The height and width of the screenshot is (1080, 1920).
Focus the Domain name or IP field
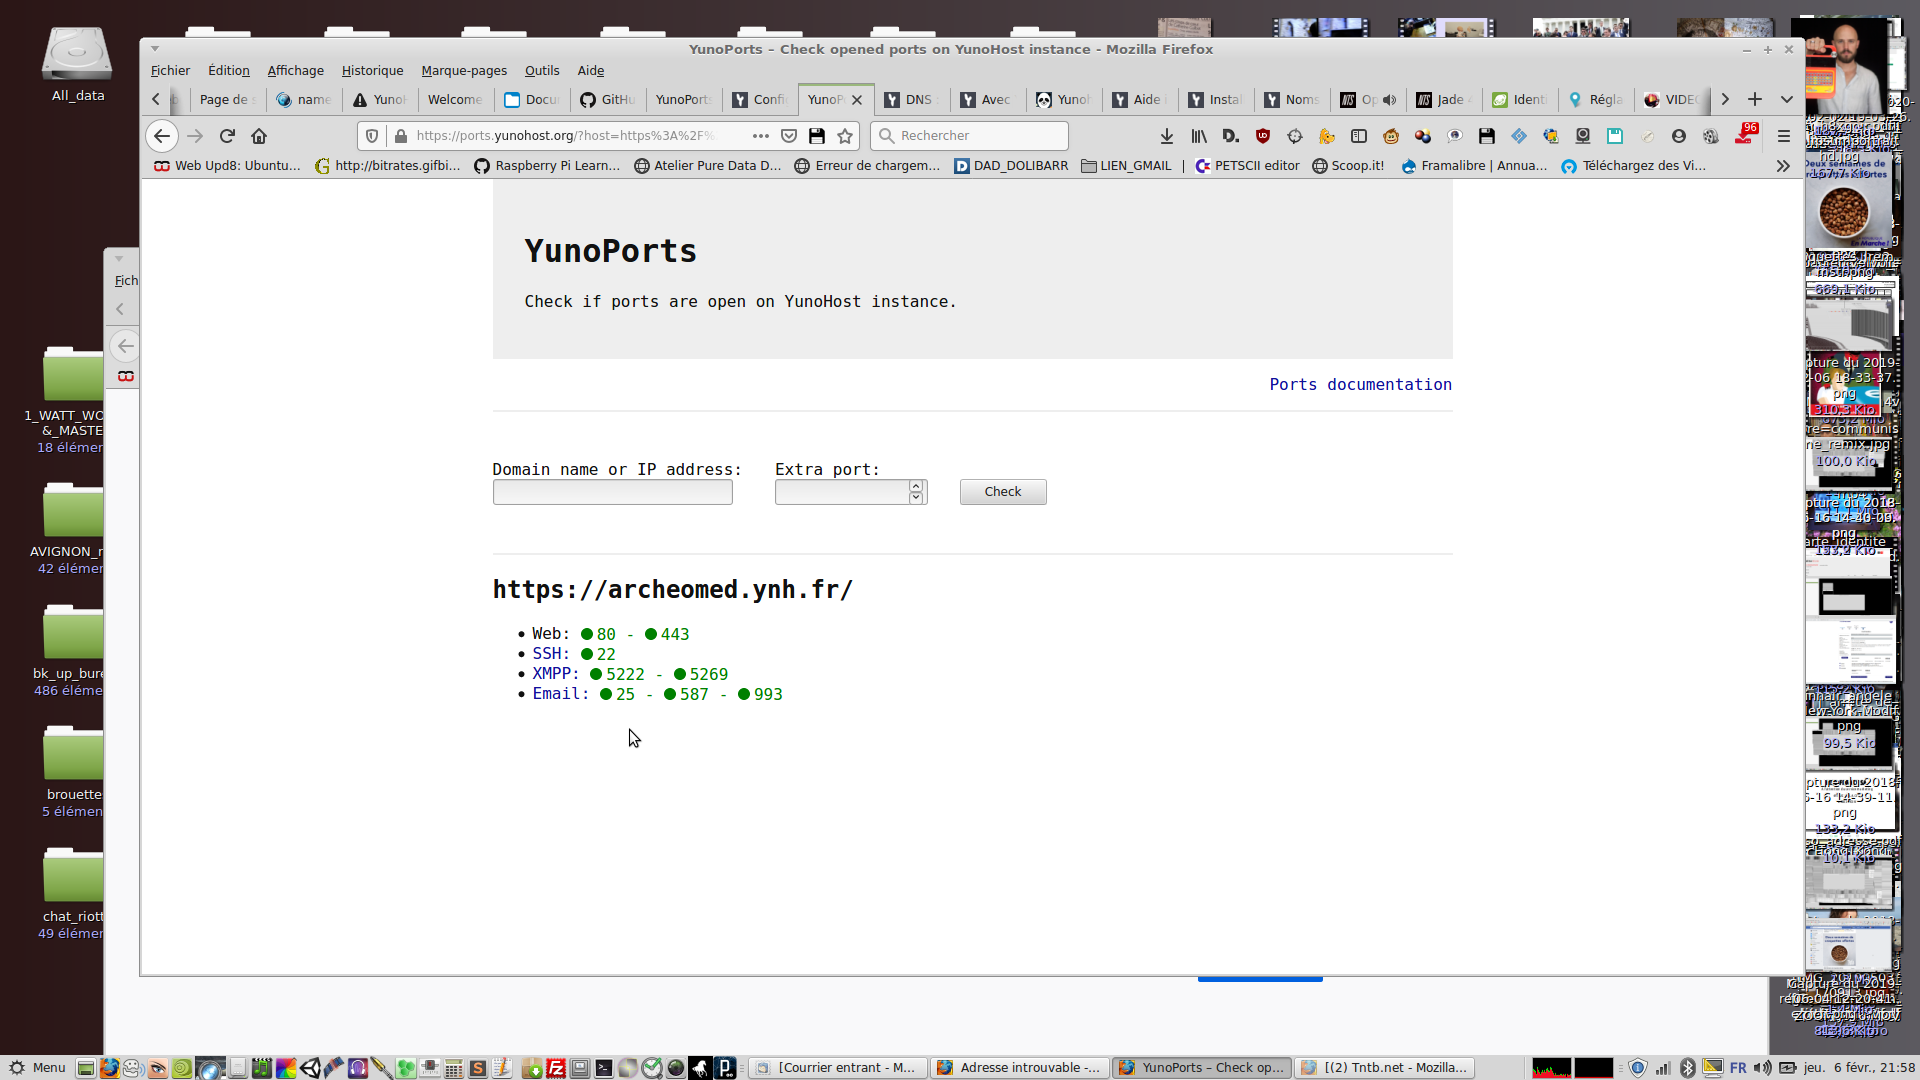click(612, 492)
